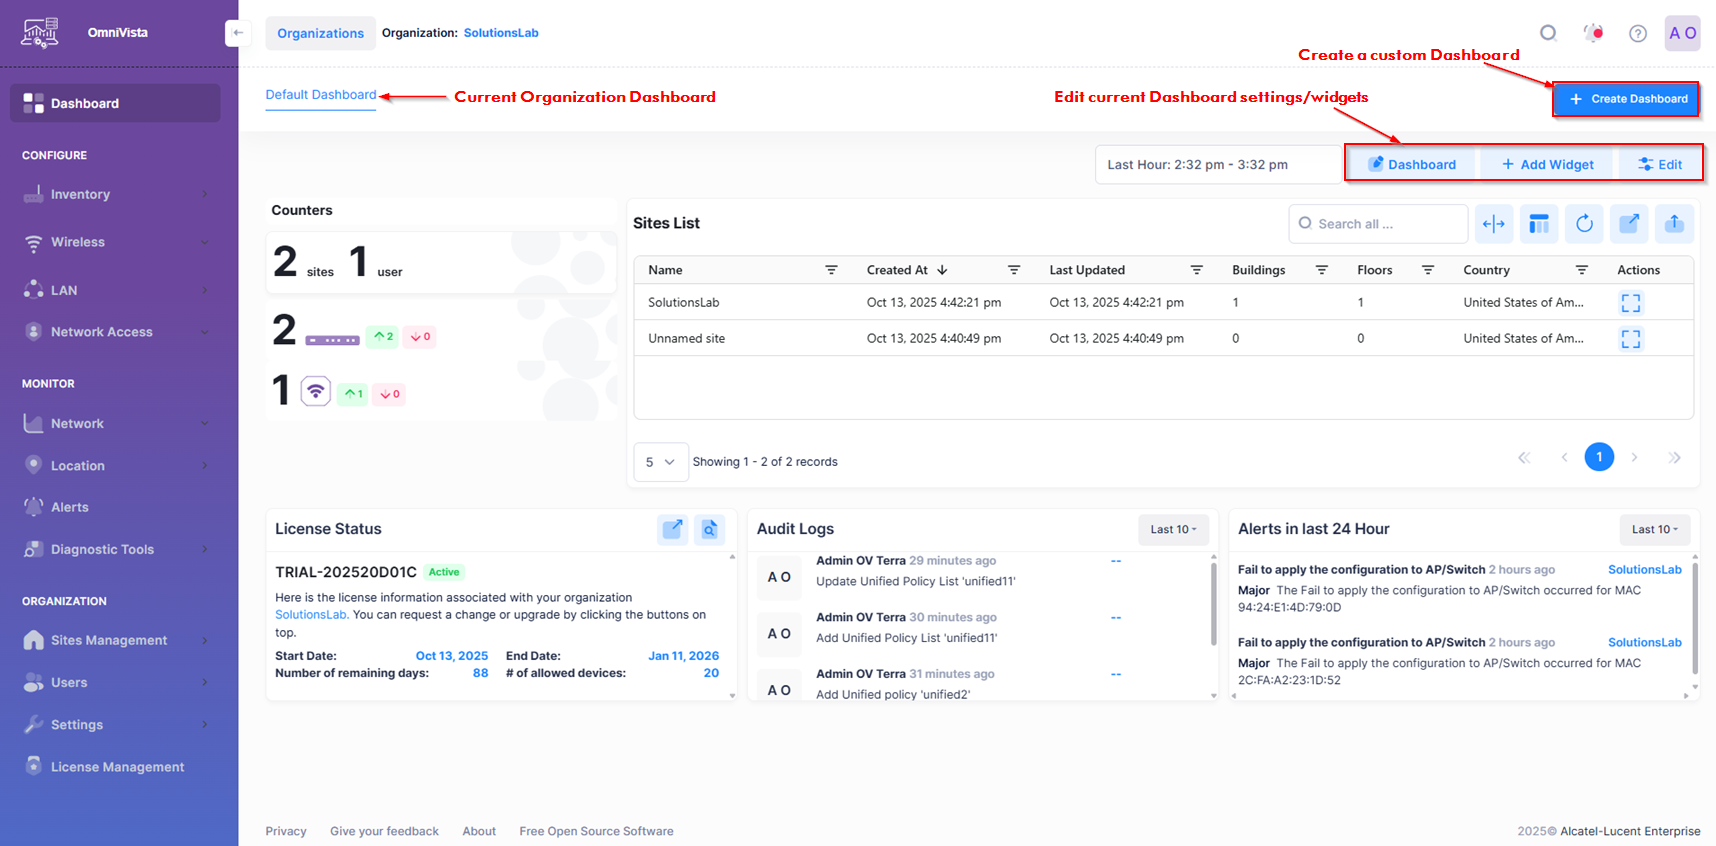This screenshot has width=1716, height=846.
Task: Click the License Status search details icon
Action: point(709,529)
